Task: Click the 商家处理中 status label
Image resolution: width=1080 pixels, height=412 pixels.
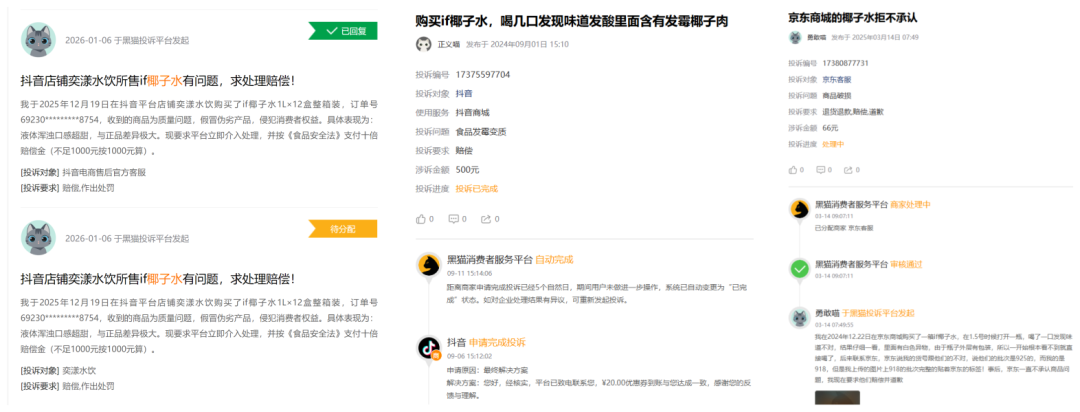Action: (x=911, y=205)
